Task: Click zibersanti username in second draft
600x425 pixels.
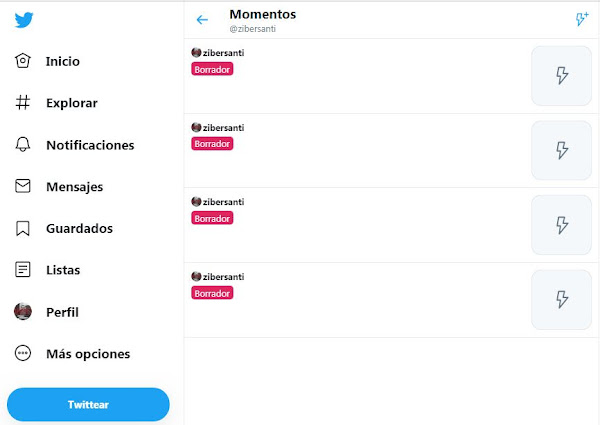Action: point(223,128)
